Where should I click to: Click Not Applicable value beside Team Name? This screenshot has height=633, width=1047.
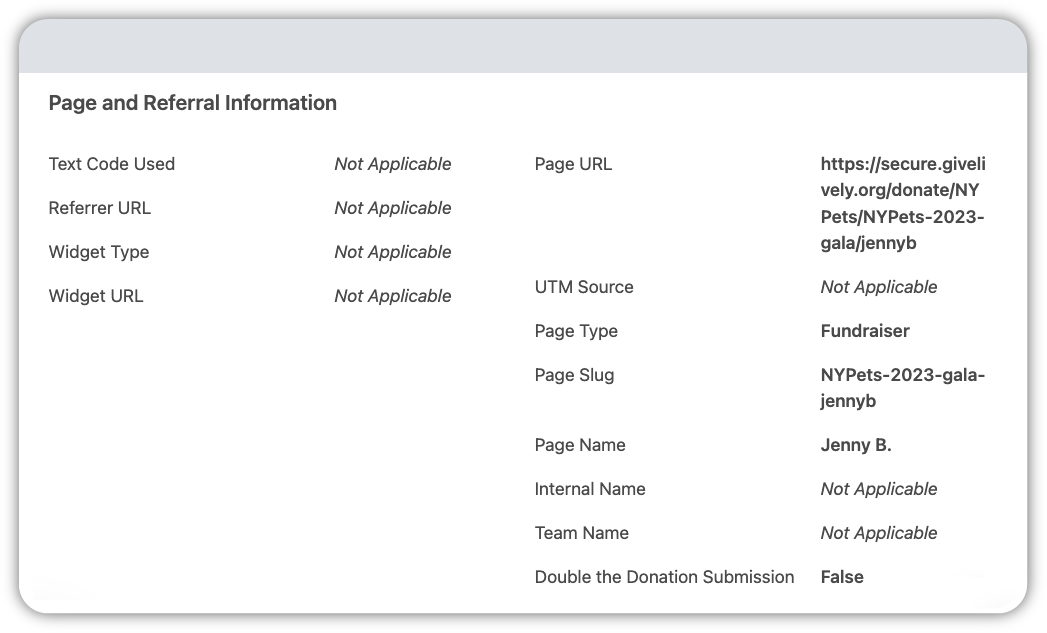click(879, 534)
